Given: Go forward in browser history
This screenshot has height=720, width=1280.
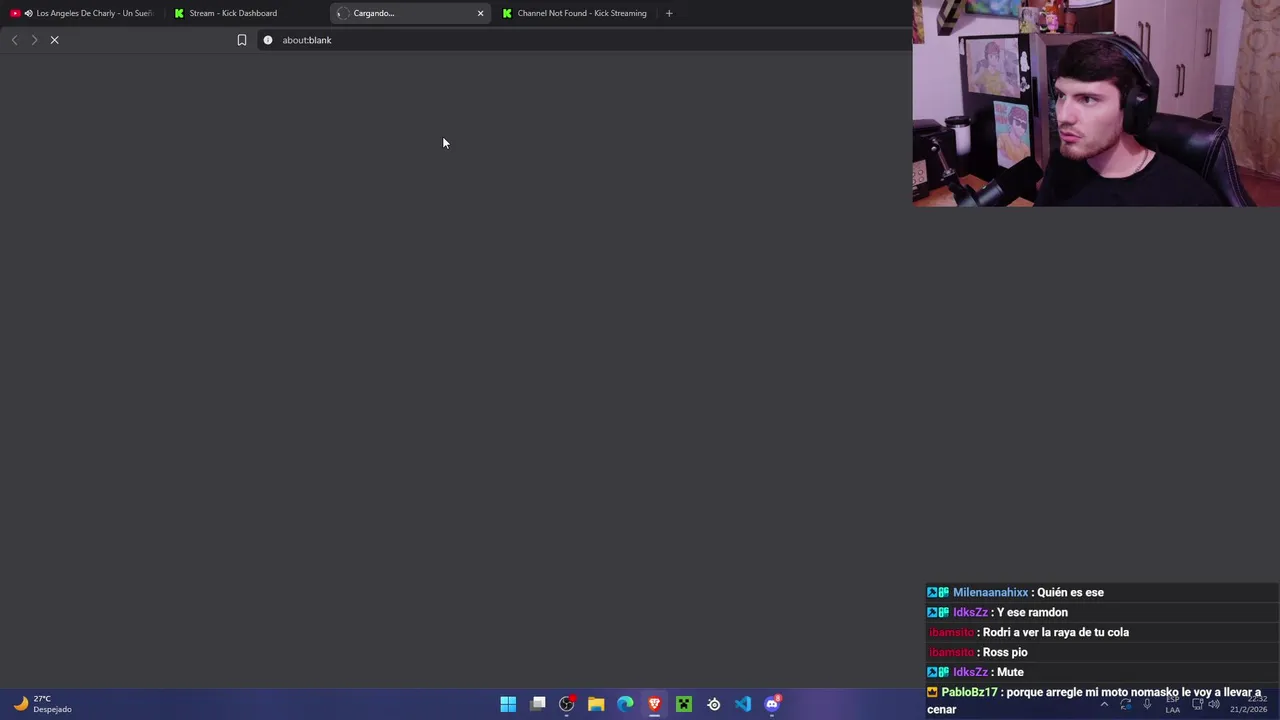Looking at the screenshot, I should [34, 40].
